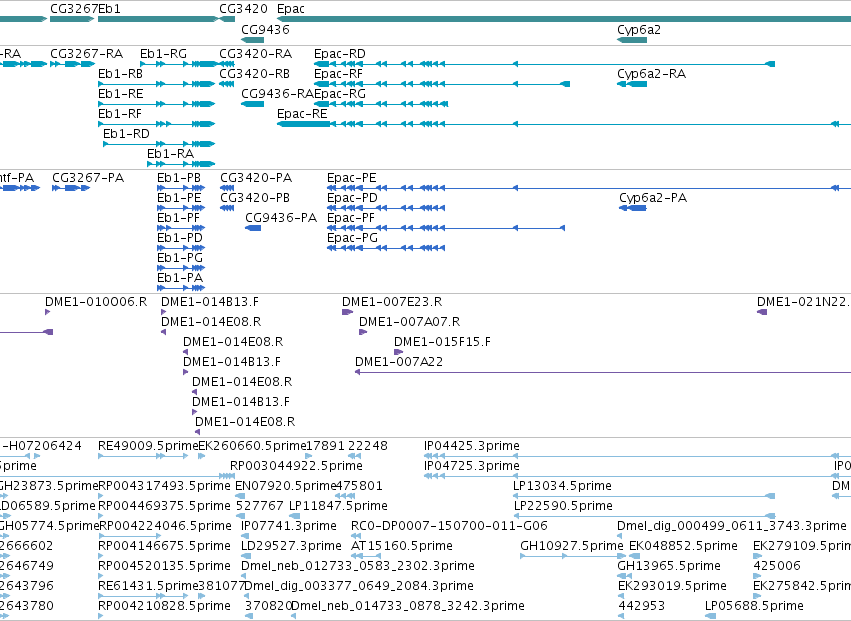Select the CG9436-RA transcript
Viewport: 851px width, 621px height.
point(252,104)
